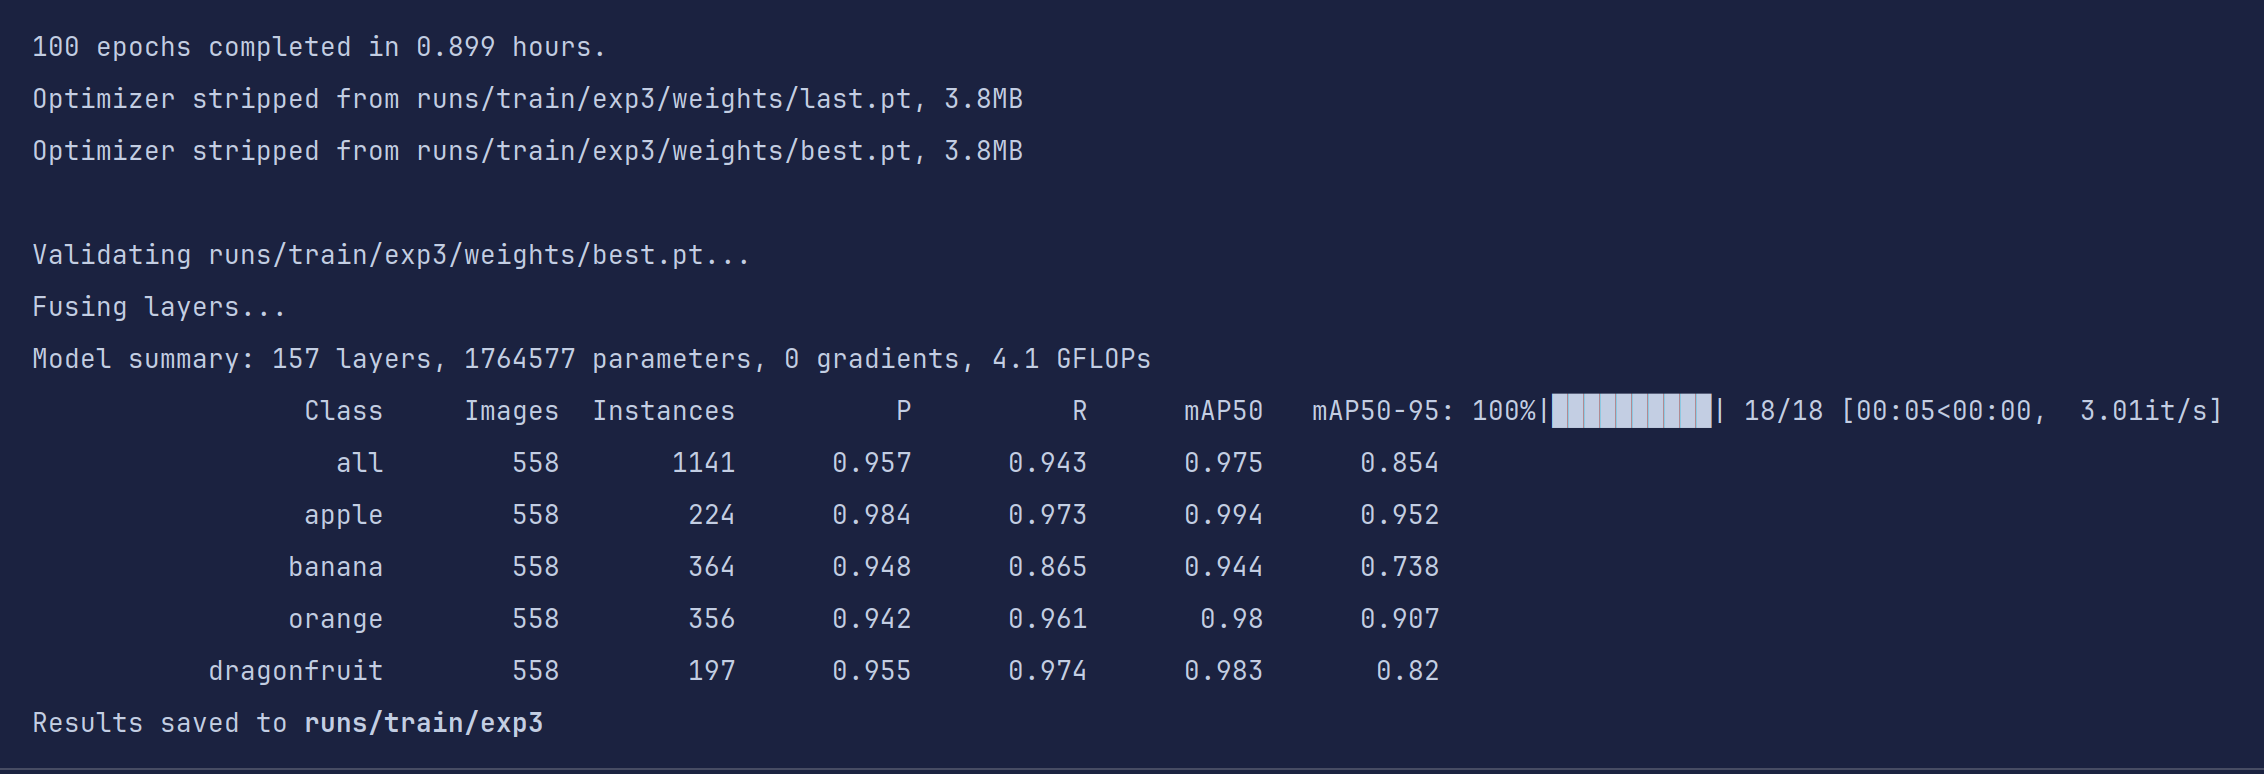The width and height of the screenshot is (2264, 774).
Task: Click the 'runs/train/exp3' results path
Action: (424, 723)
